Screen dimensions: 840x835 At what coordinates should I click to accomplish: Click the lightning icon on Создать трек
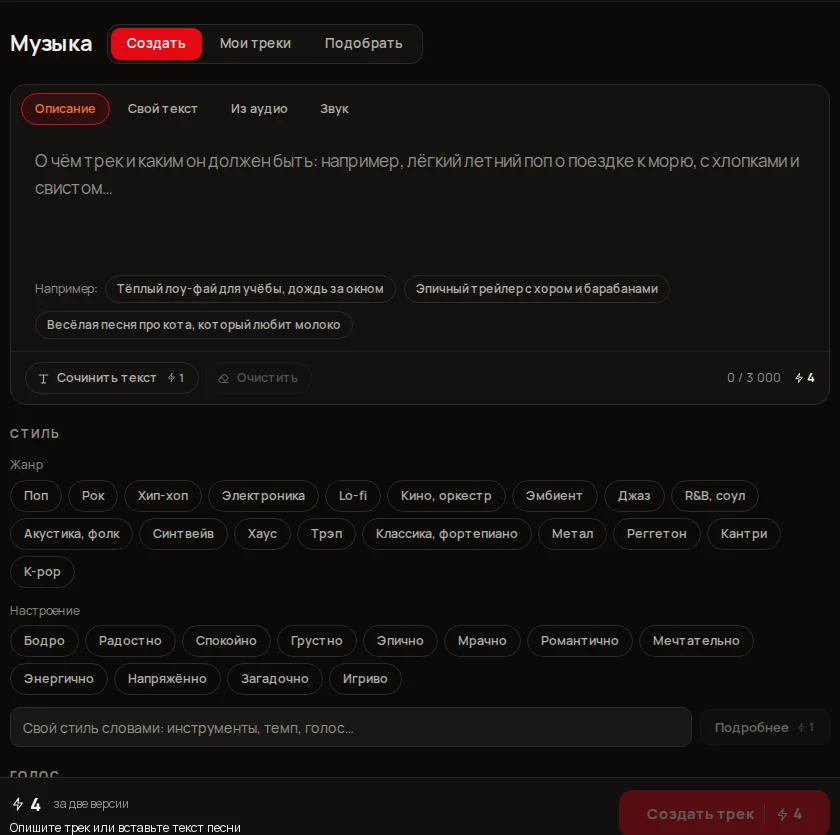[782, 814]
